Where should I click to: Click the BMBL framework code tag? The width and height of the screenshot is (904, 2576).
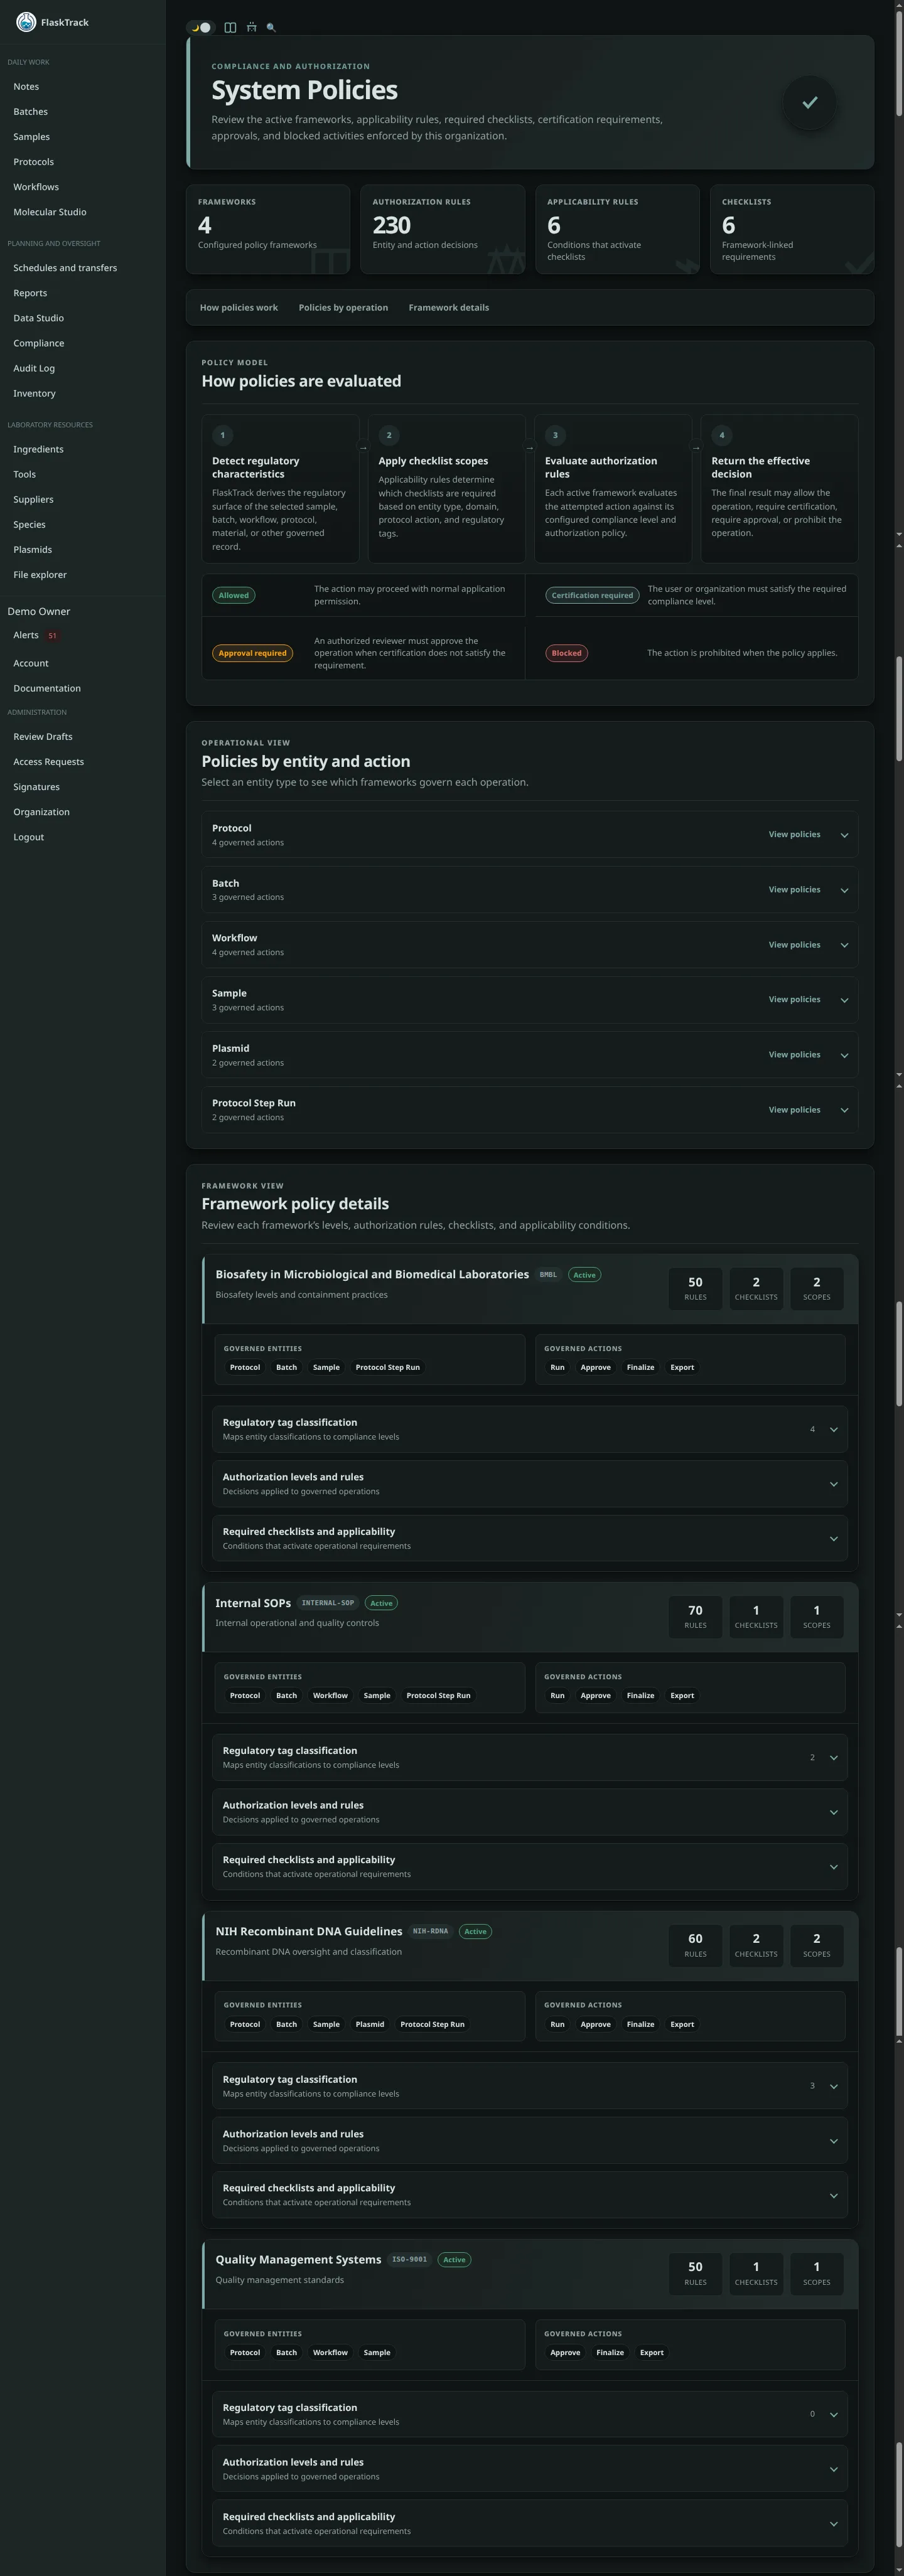(548, 1275)
